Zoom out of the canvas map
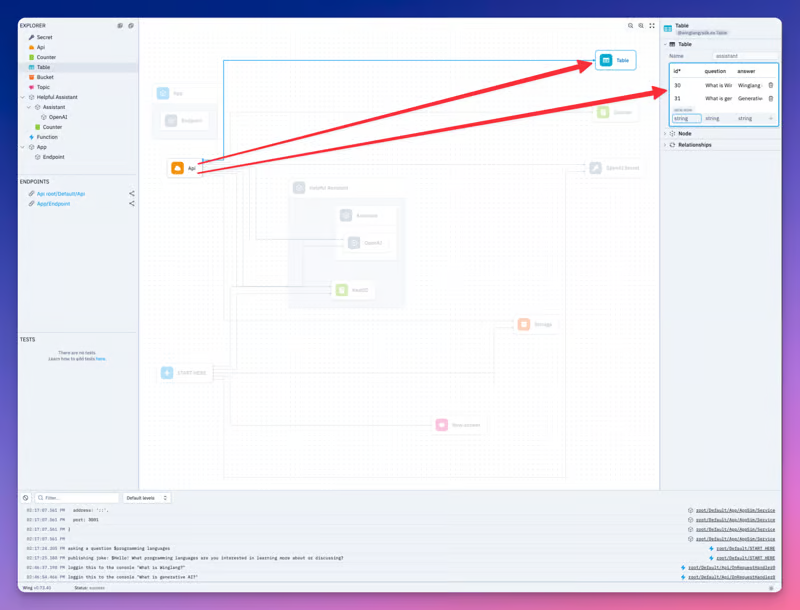Viewport: 800px width, 610px height. 631,26
